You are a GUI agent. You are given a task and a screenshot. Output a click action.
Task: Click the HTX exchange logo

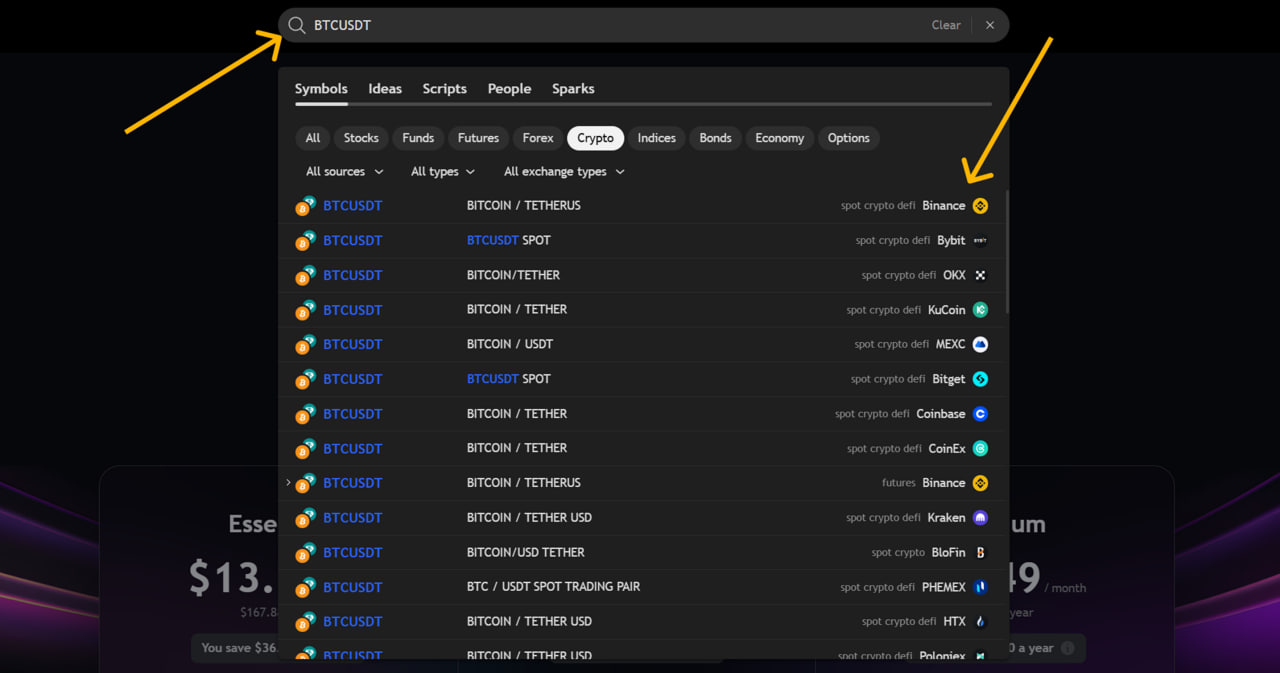(980, 622)
